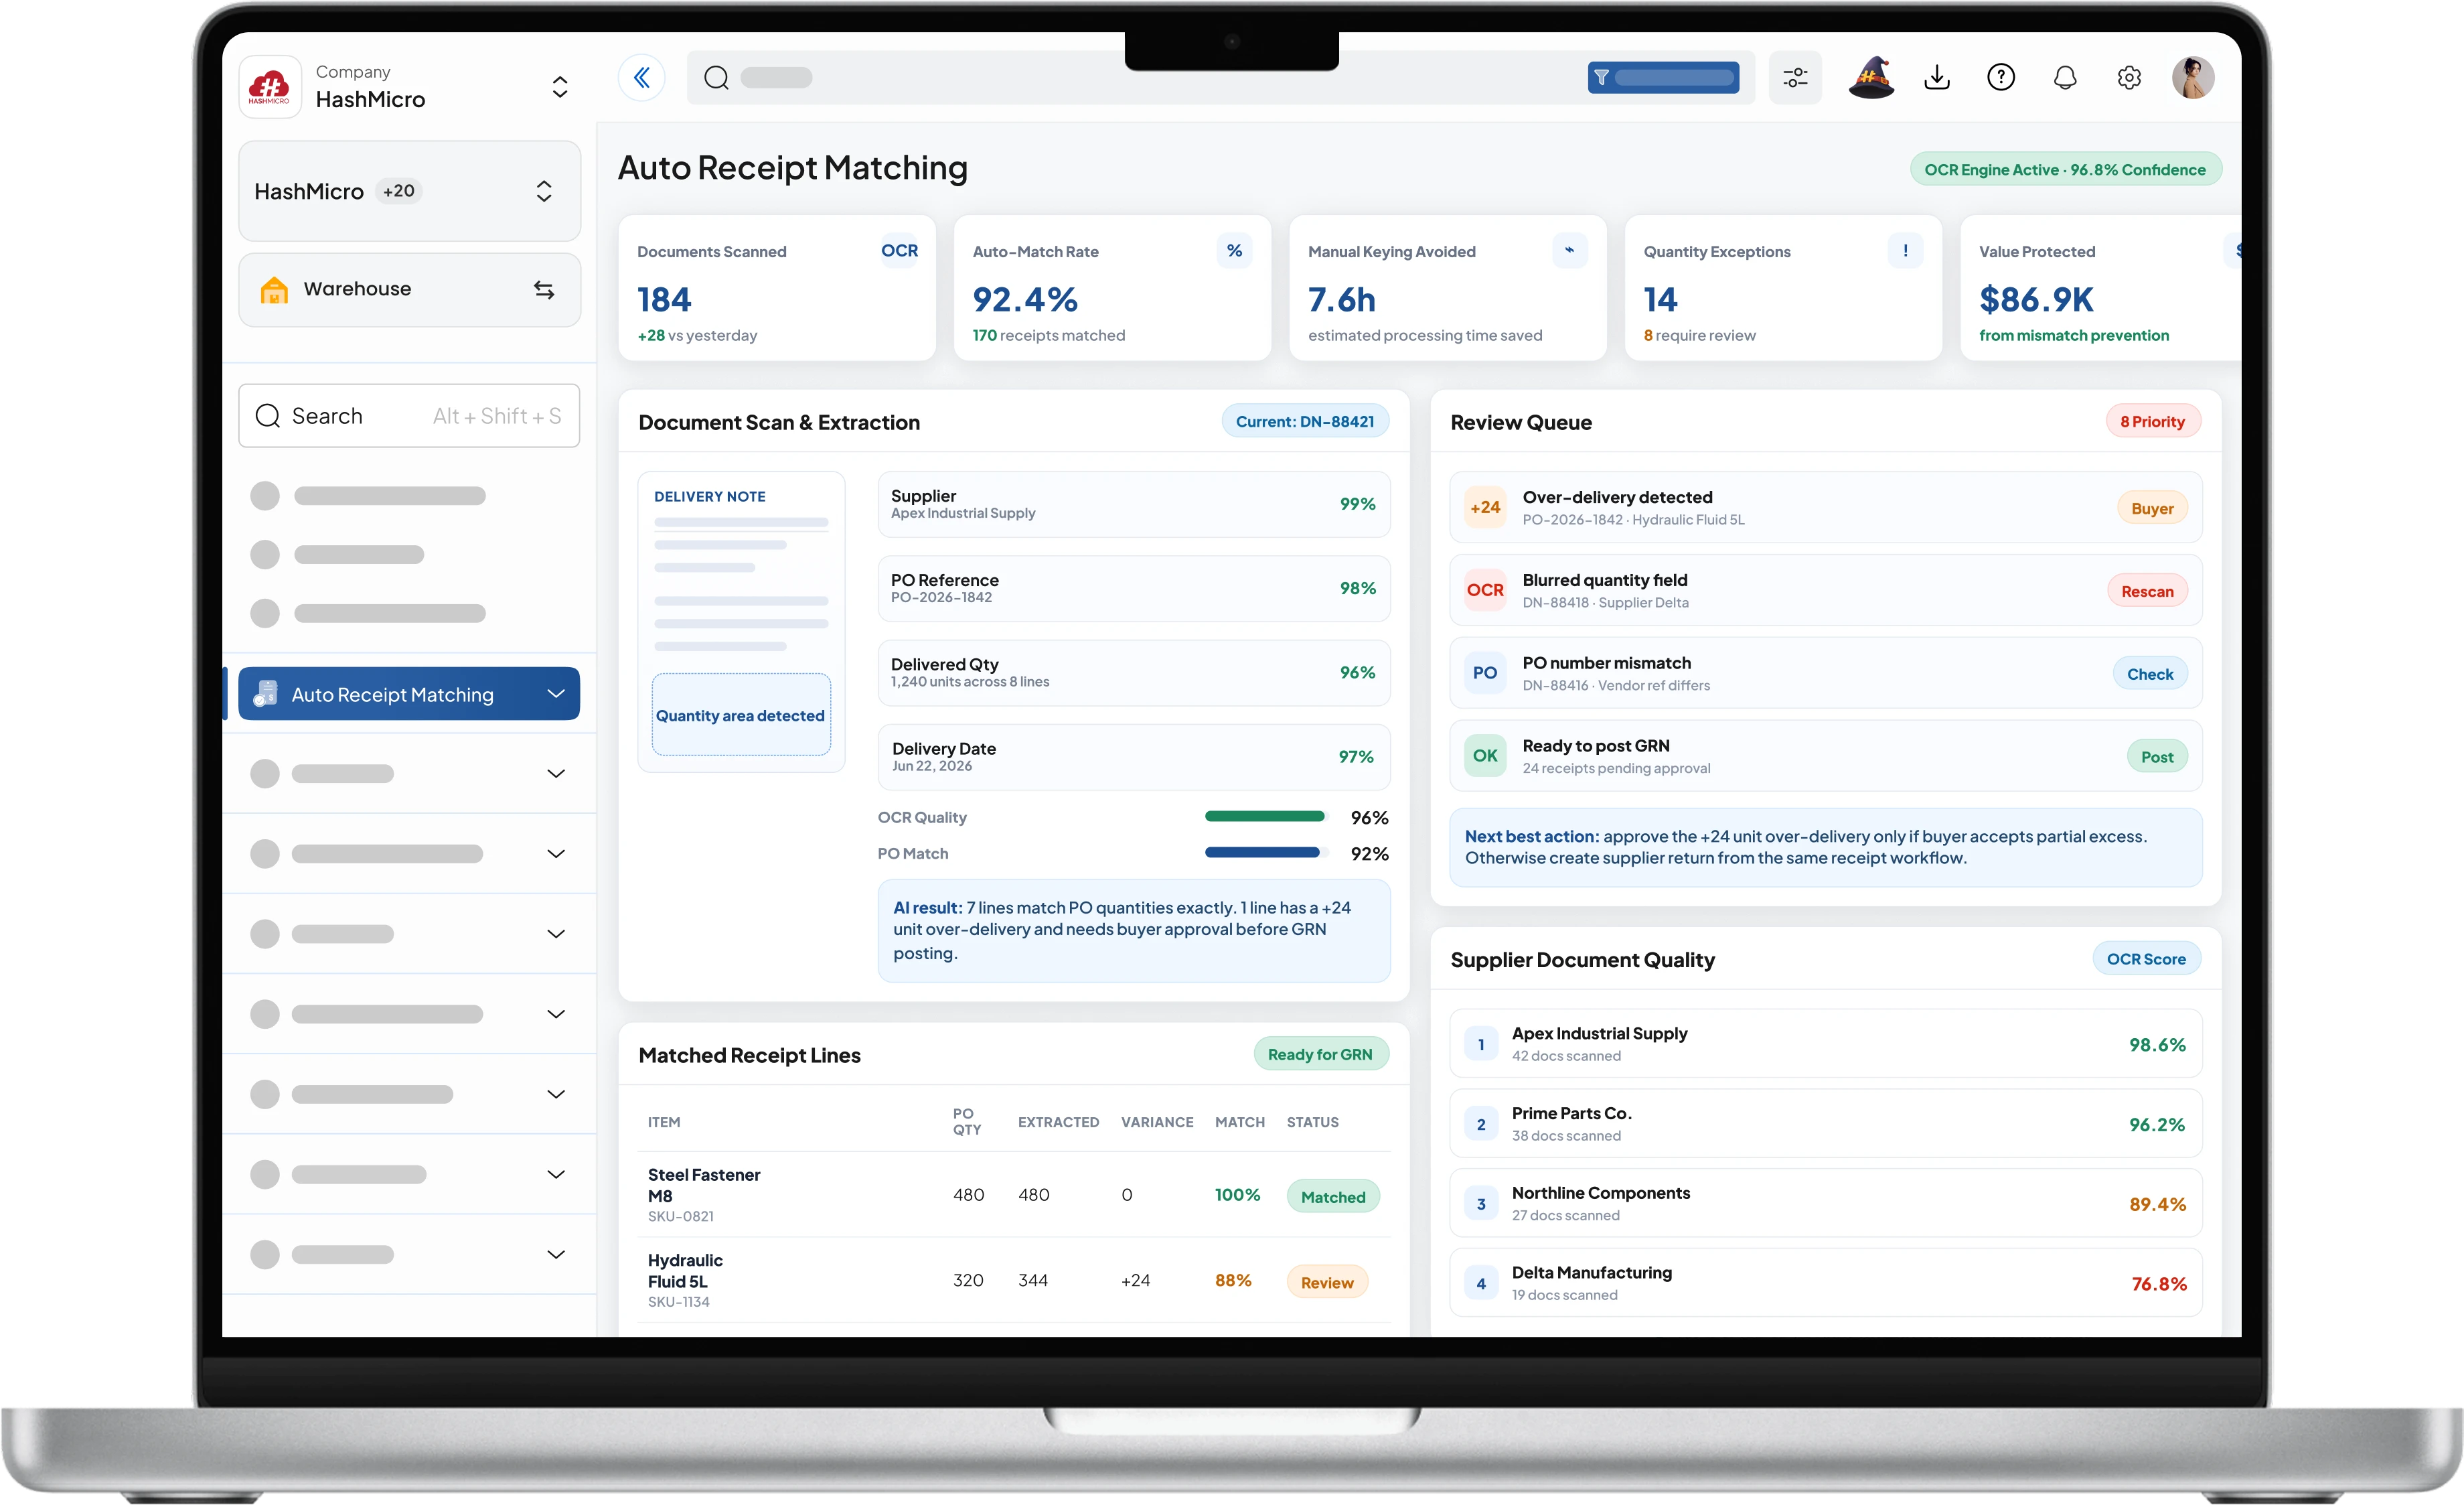Click the exclamation icon on Quantity Exceptions card
The width and height of the screenshot is (2464, 1505).
pyautogui.click(x=1905, y=251)
